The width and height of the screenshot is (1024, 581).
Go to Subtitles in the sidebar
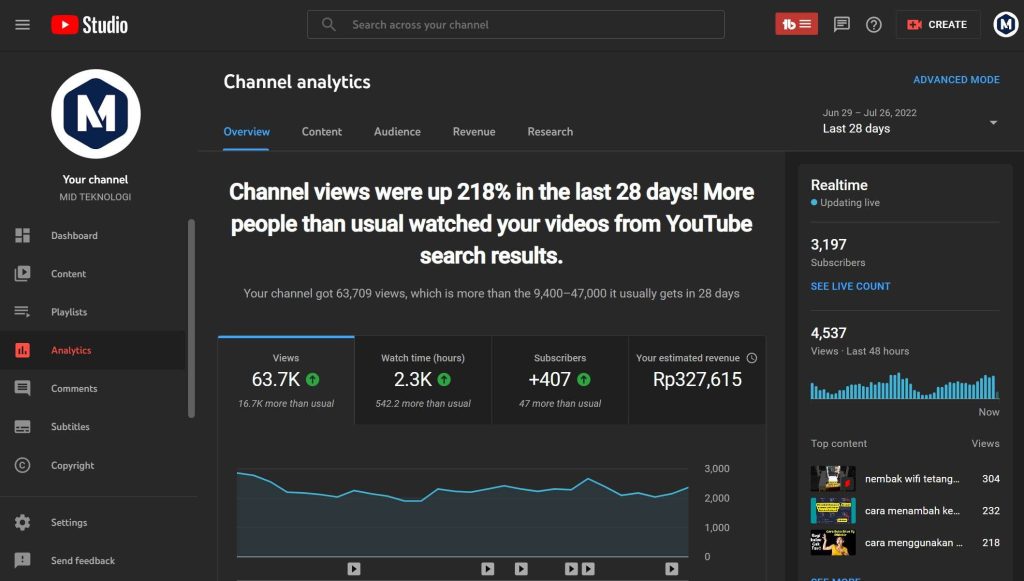click(70, 427)
